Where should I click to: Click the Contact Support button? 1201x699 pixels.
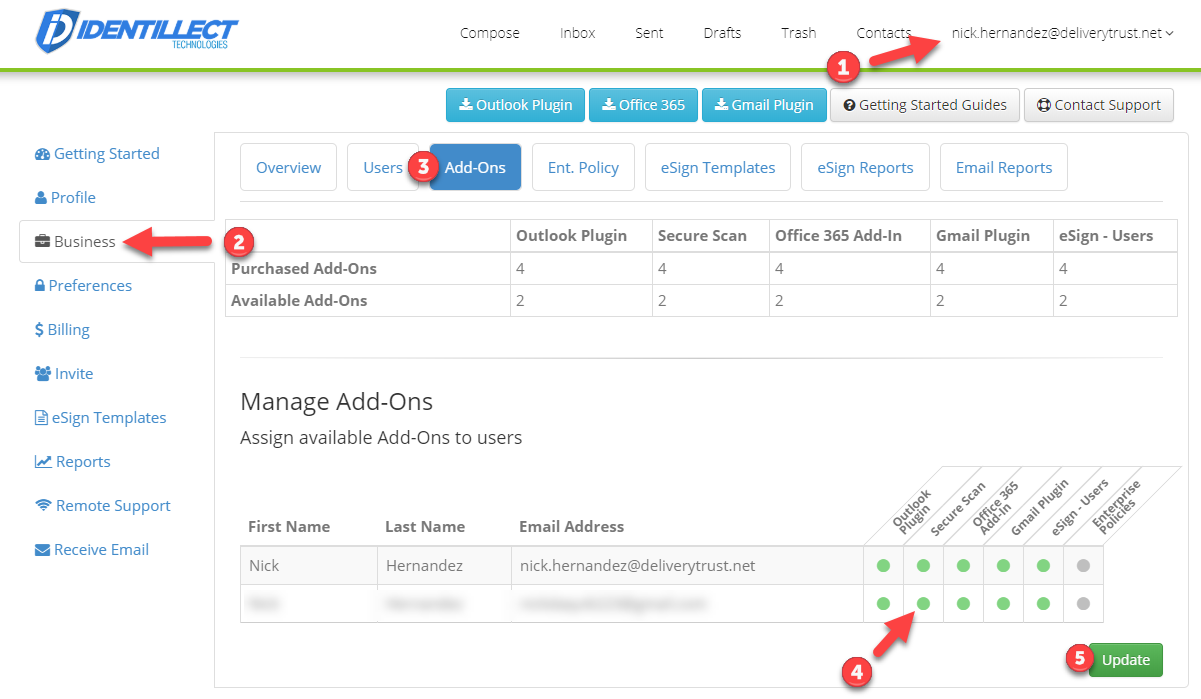(1098, 105)
